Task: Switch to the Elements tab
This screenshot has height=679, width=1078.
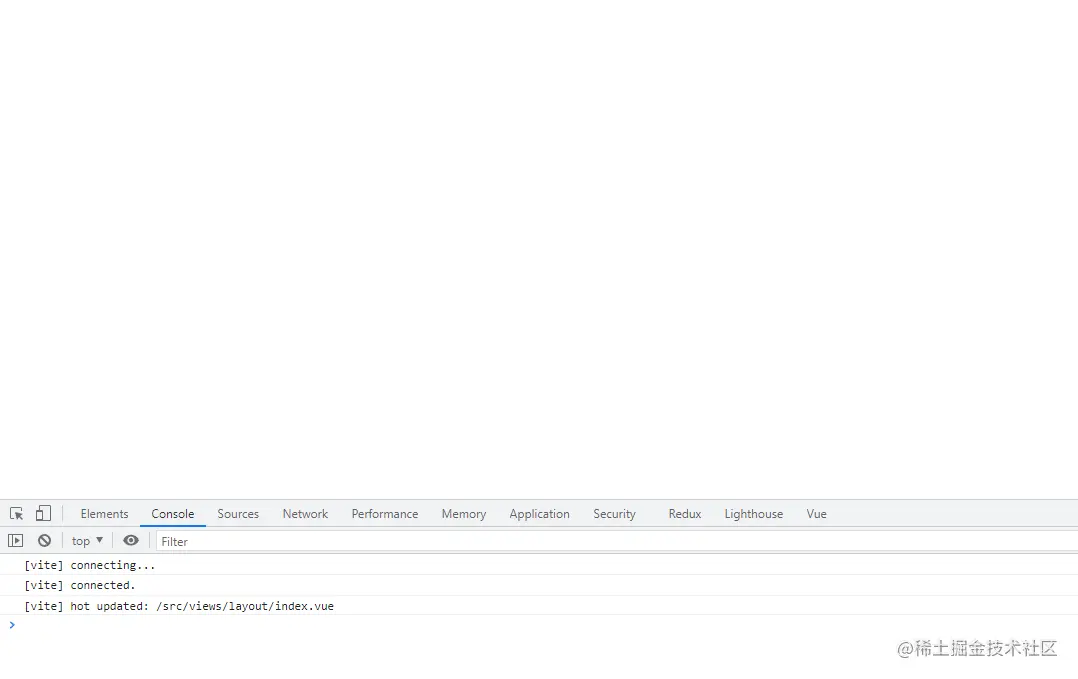Action: pos(104,513)
